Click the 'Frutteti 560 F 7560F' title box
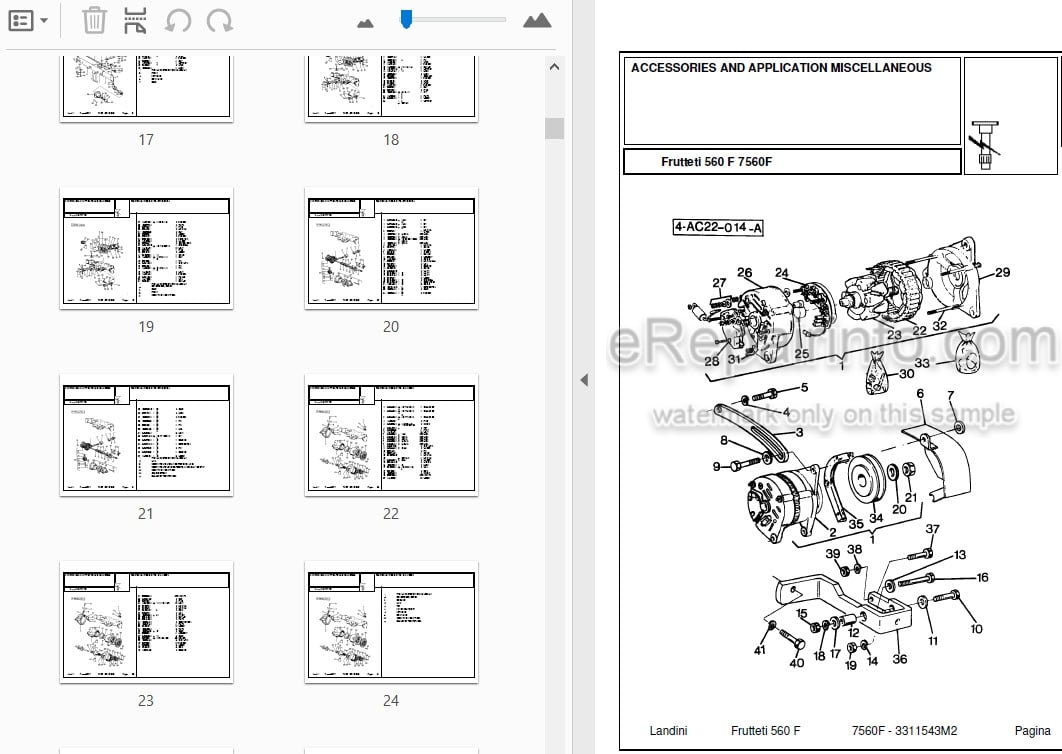This screenshot has height=754, width=1062. point(792,162)
